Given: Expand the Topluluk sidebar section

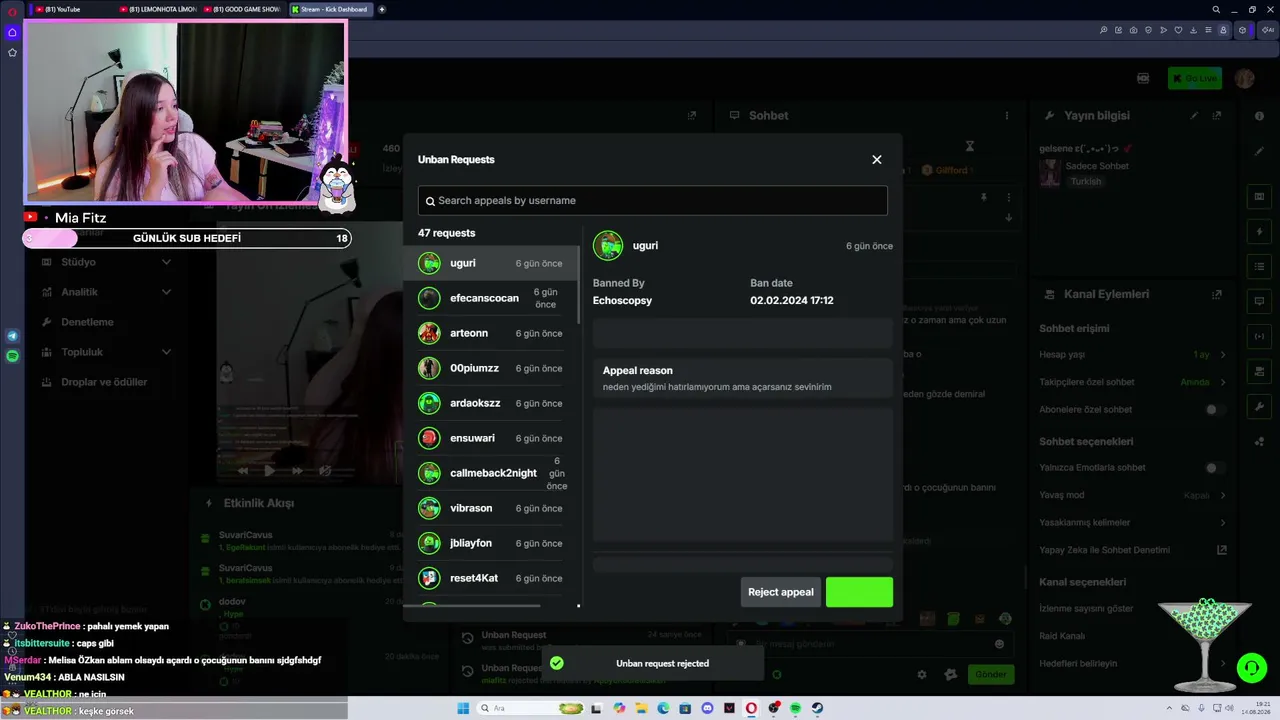Looking at the screenshot, I should coord(106,352).
